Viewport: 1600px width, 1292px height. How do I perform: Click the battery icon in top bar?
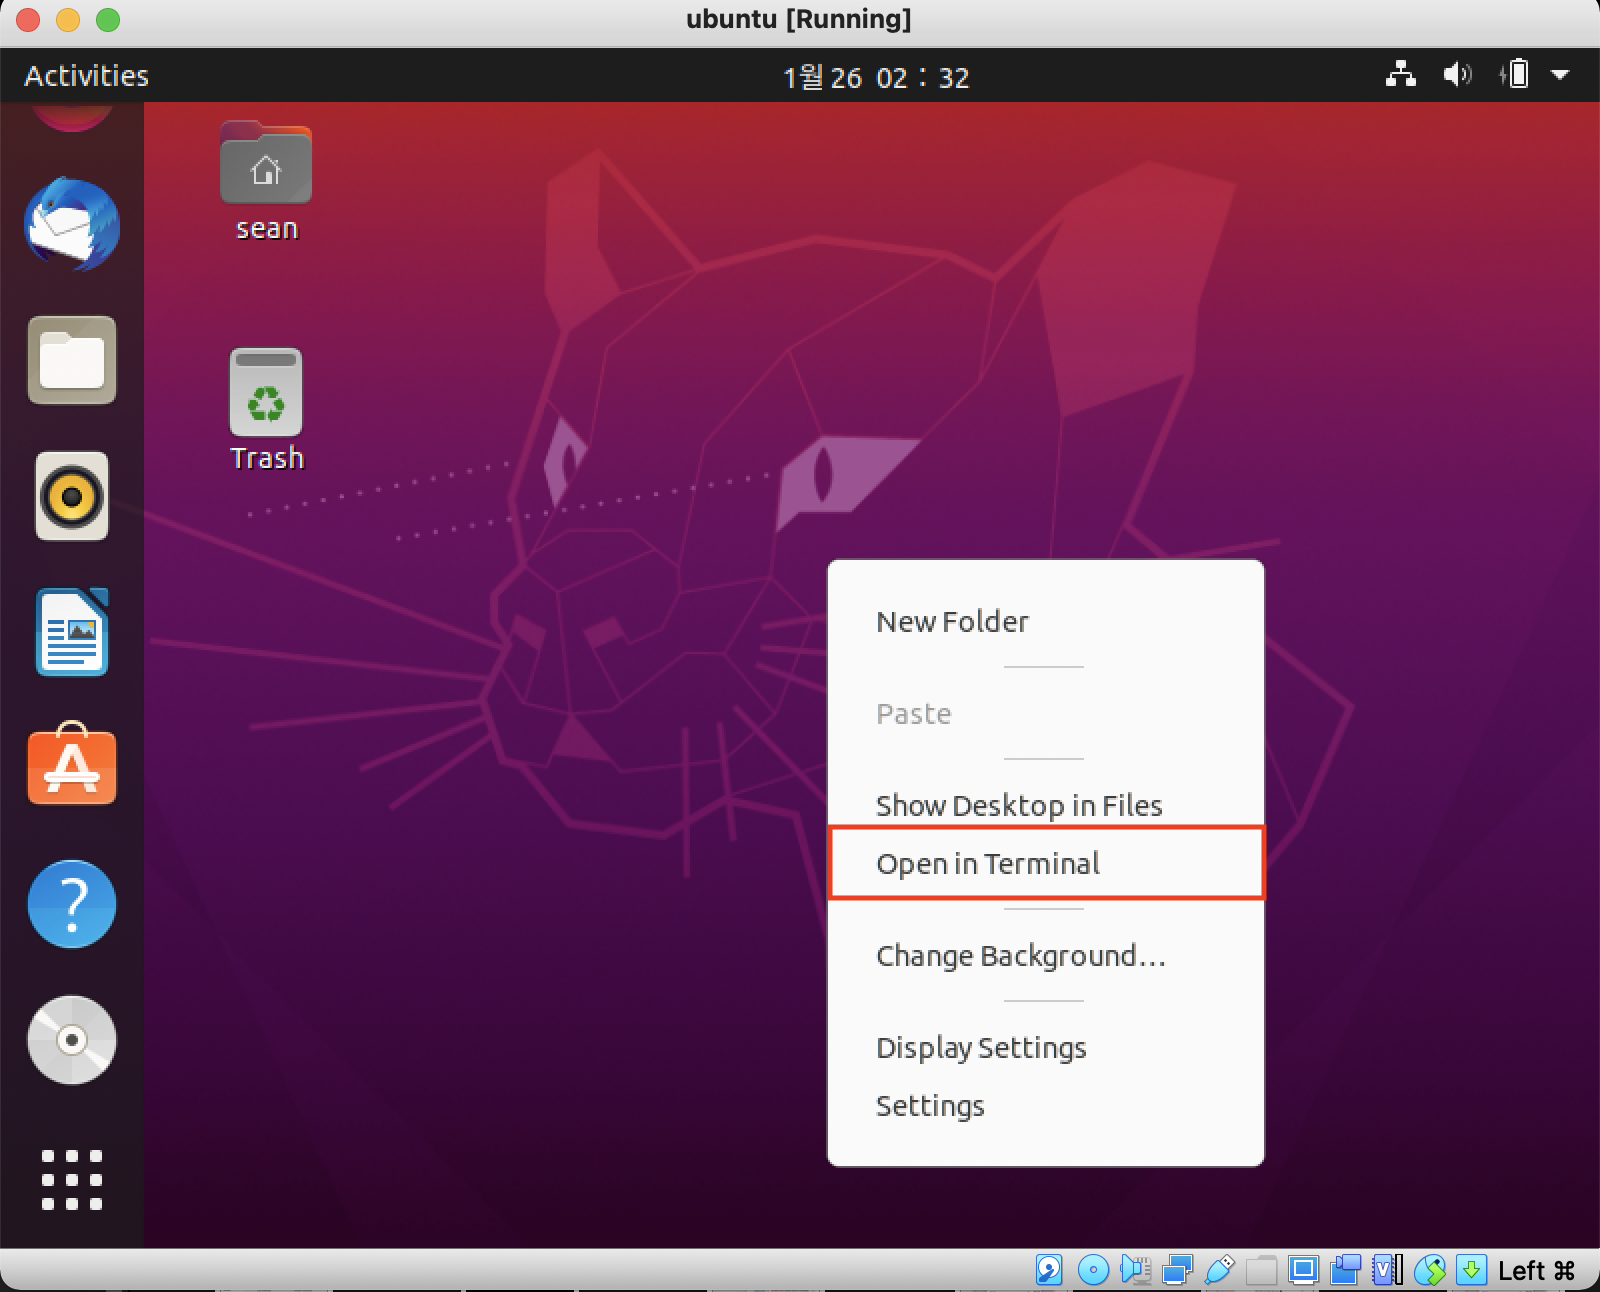[1515, 75]
